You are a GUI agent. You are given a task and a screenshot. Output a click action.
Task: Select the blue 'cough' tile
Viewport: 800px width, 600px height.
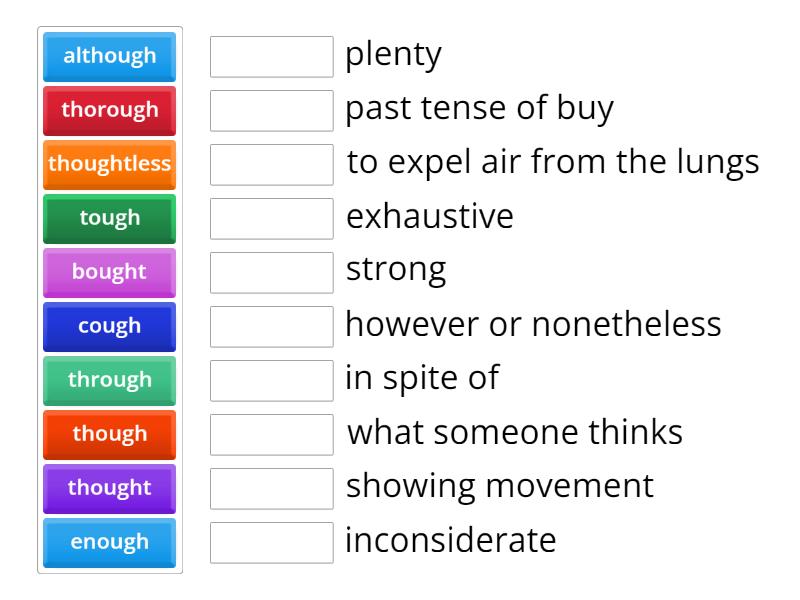pyautogui.click(x=109, y=326)
